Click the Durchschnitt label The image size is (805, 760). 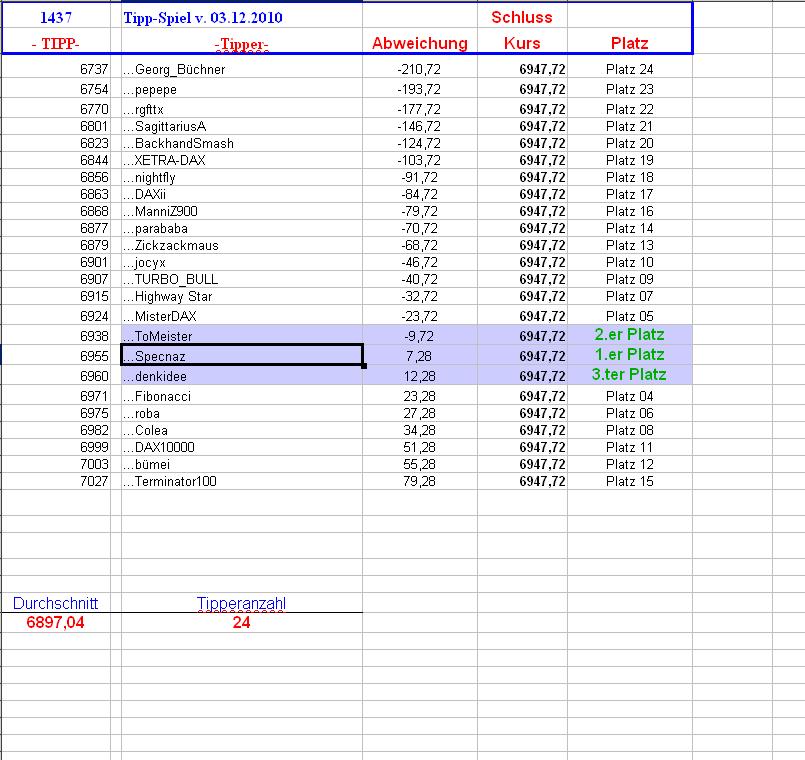[x=55, y=603]
